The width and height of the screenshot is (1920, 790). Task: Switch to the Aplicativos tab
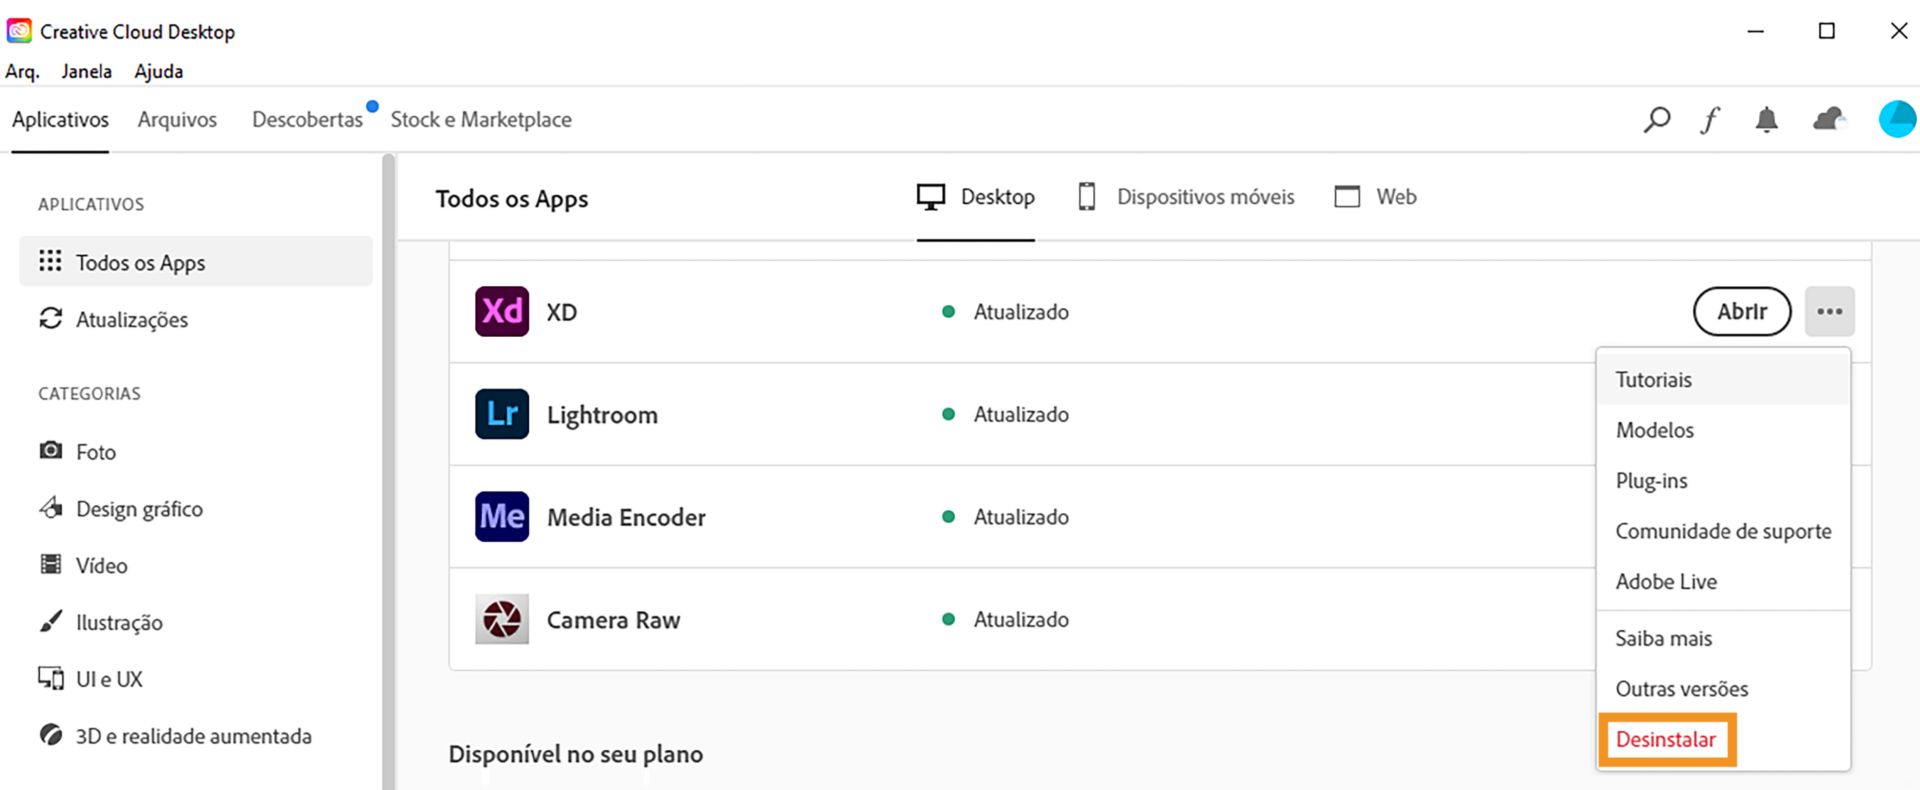coord(60,120)
